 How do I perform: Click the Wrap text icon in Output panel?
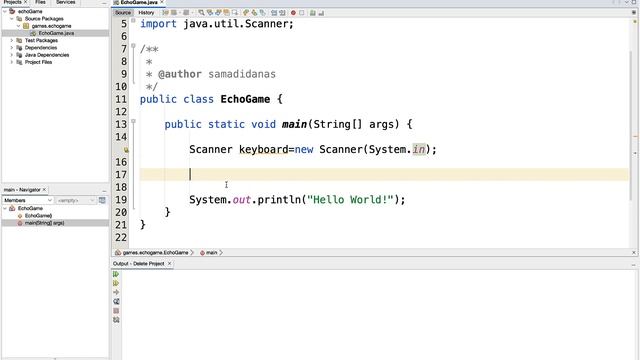point(116,301)
